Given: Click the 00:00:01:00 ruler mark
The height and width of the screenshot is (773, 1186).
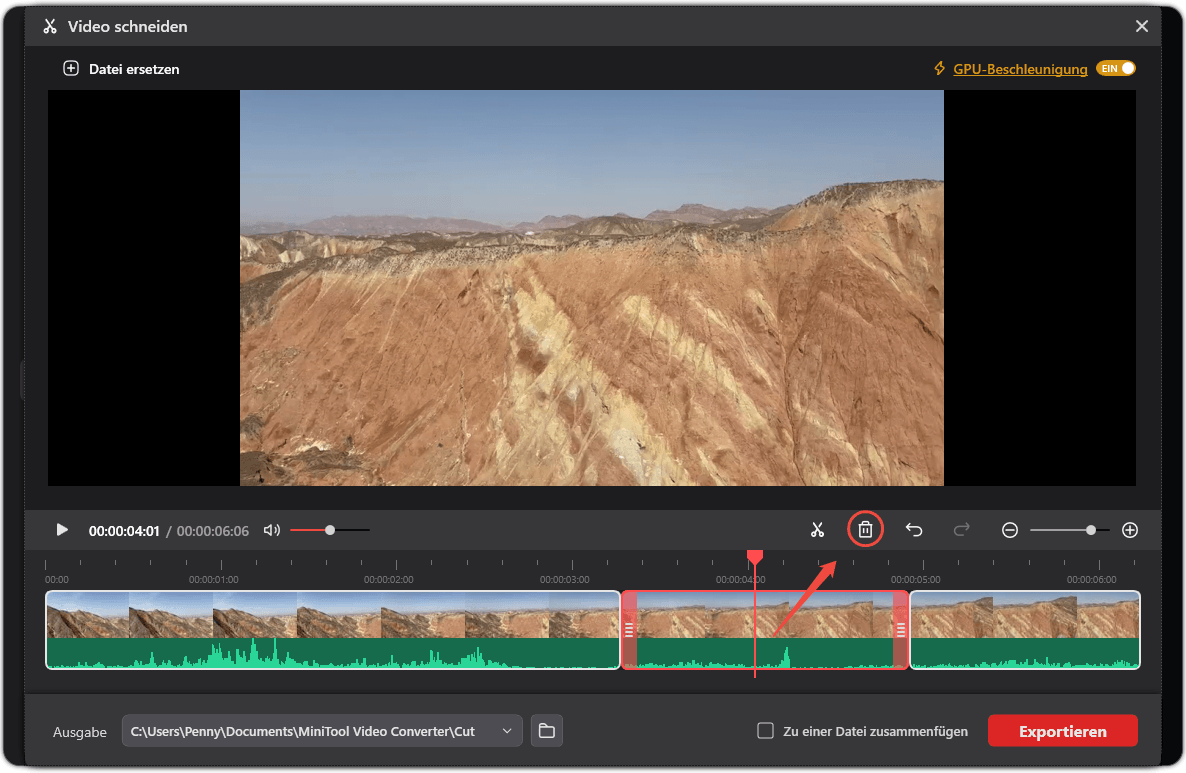Looking at the screenshot, I should (213, 579).
